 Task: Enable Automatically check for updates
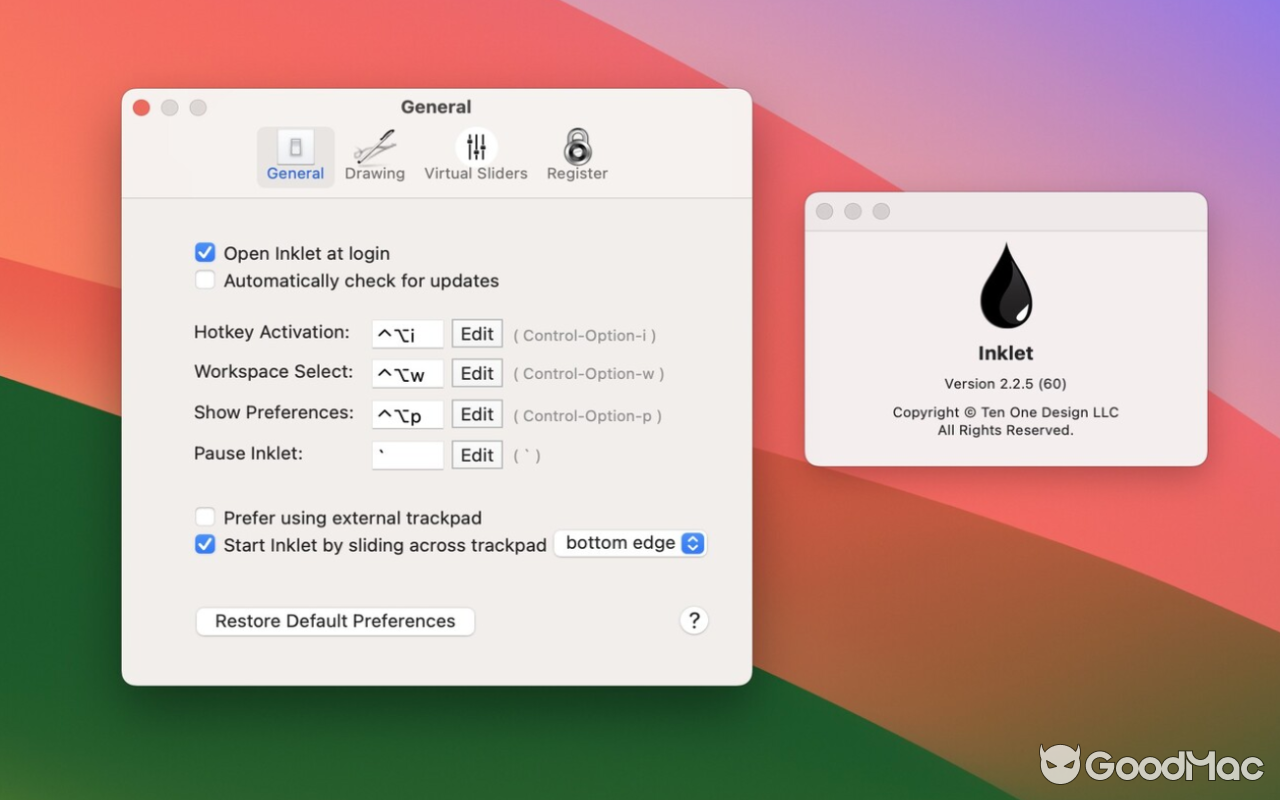[205, 280]
